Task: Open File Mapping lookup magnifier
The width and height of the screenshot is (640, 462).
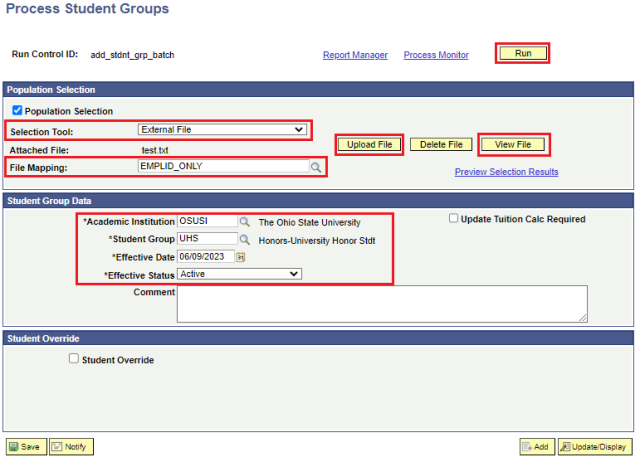Action: click(x=316, y=167)
